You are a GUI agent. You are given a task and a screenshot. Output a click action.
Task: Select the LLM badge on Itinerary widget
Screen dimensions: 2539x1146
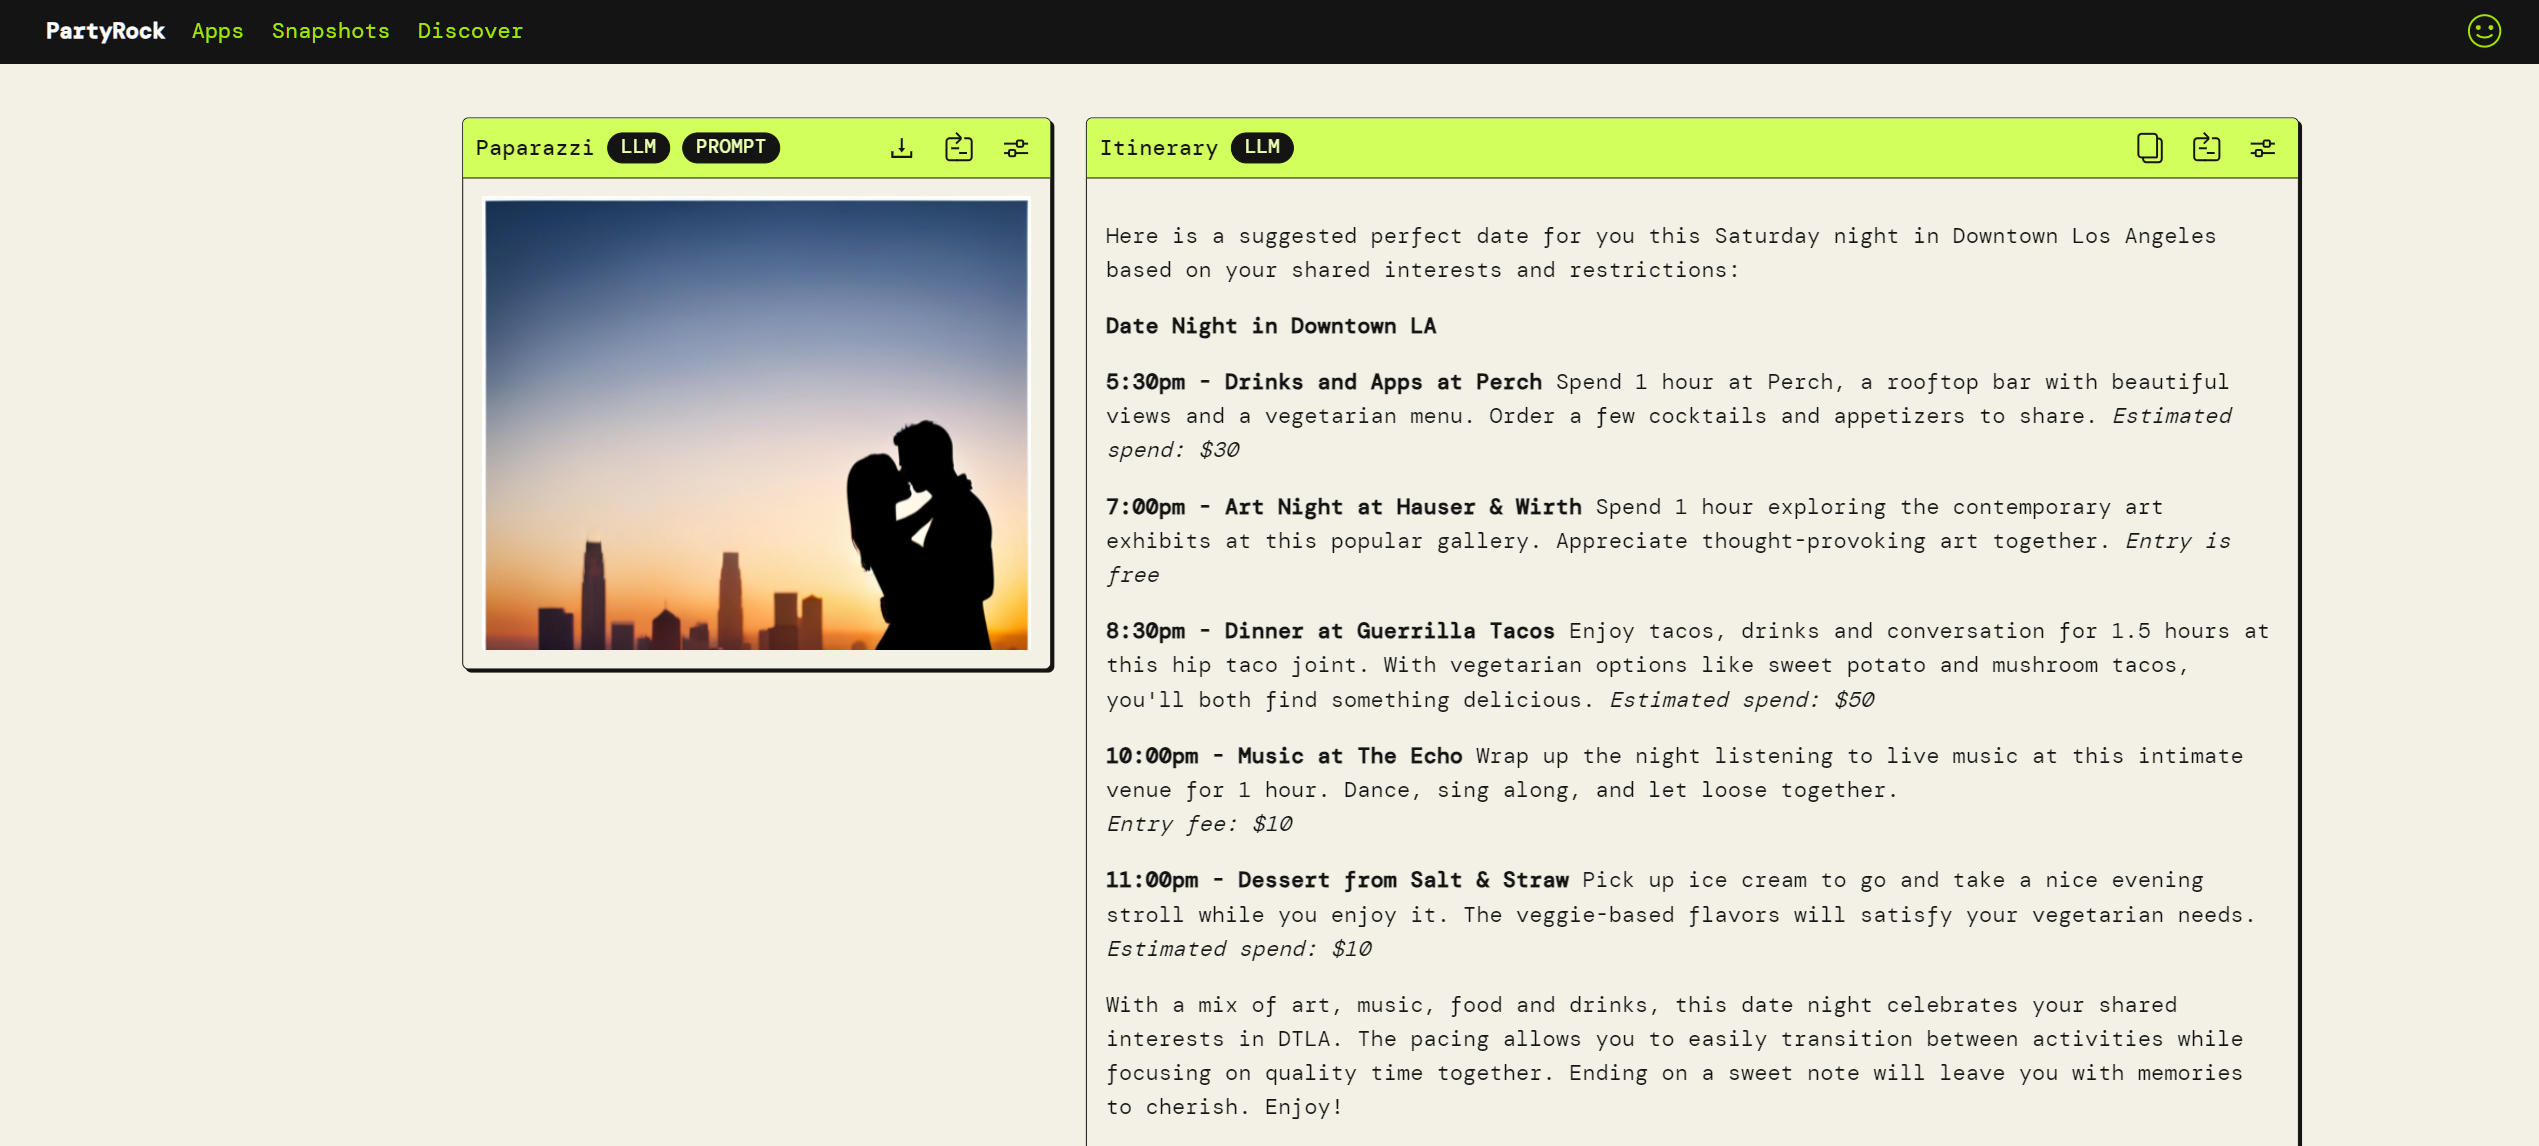(x=1262, y=148)
